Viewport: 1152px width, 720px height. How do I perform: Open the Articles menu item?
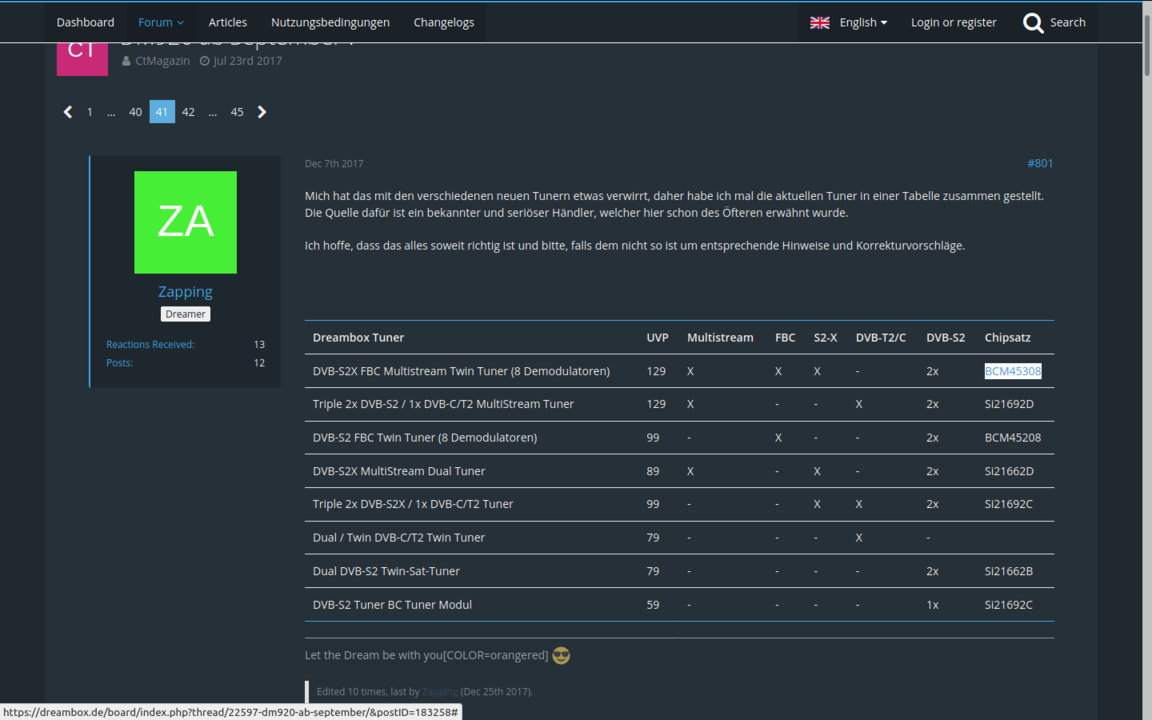[x=228, y=22]
